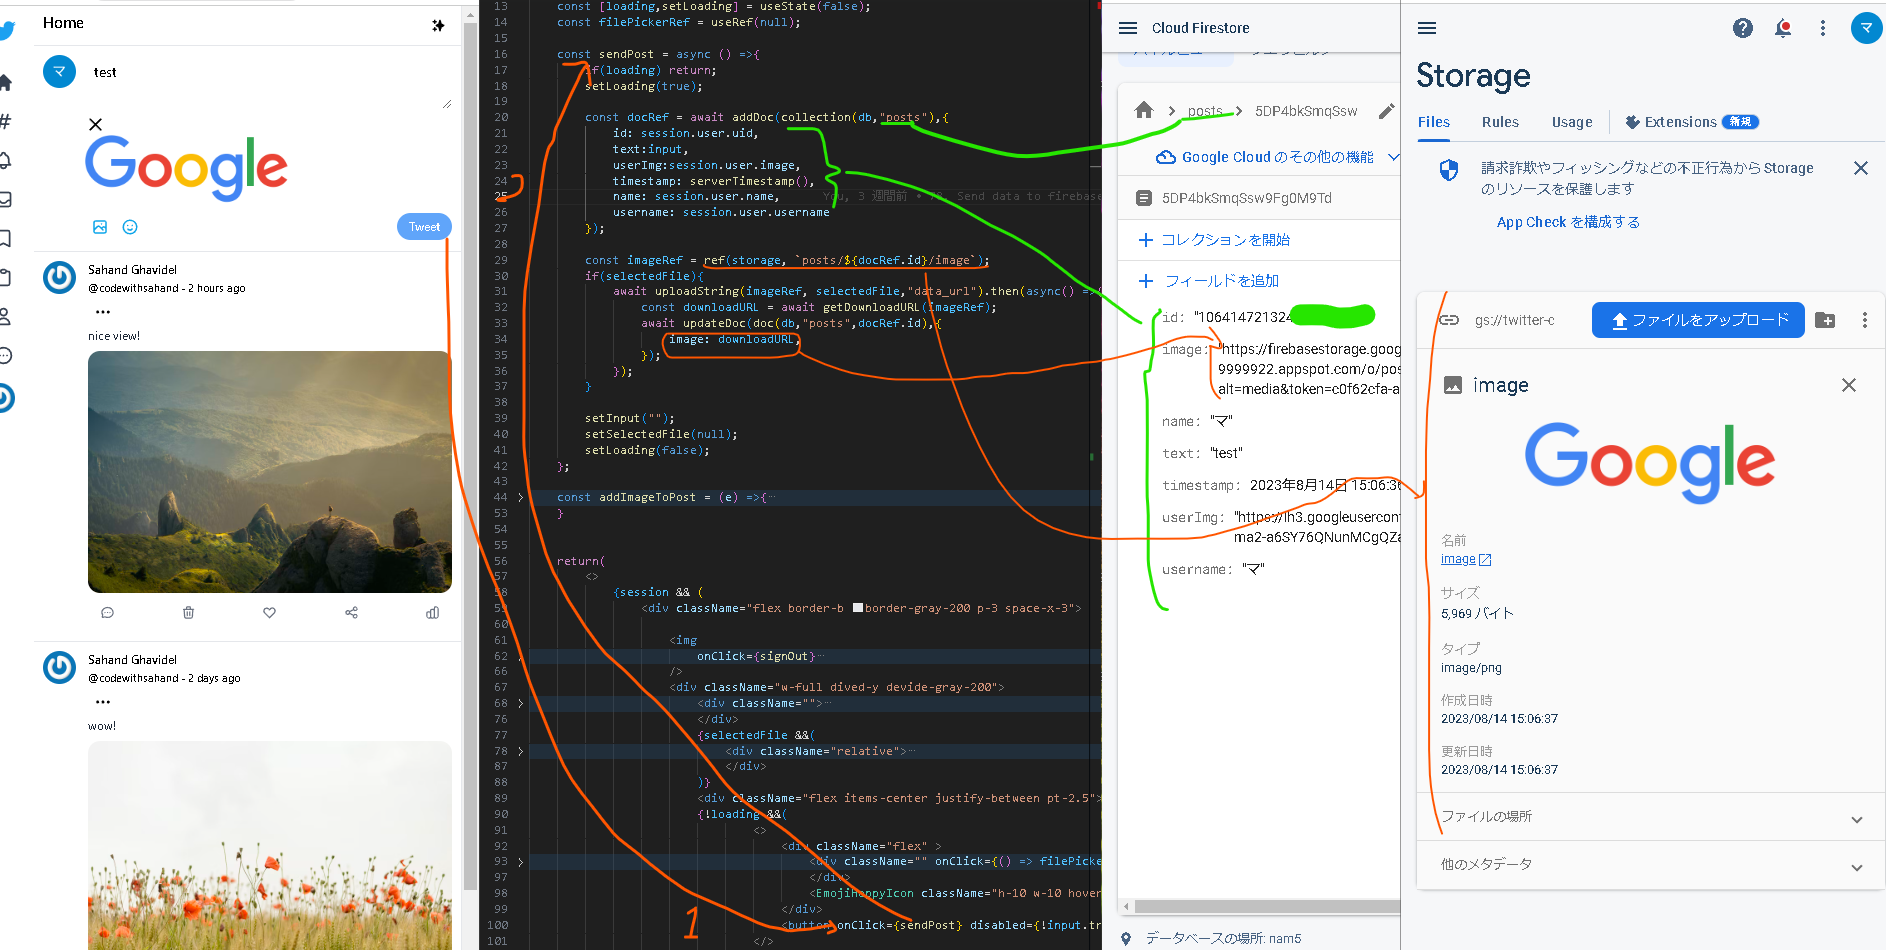This screenshot has height=950, width=1886.
Task: Go to Firestore root via the home icon
Action: tap(1144, 110)
